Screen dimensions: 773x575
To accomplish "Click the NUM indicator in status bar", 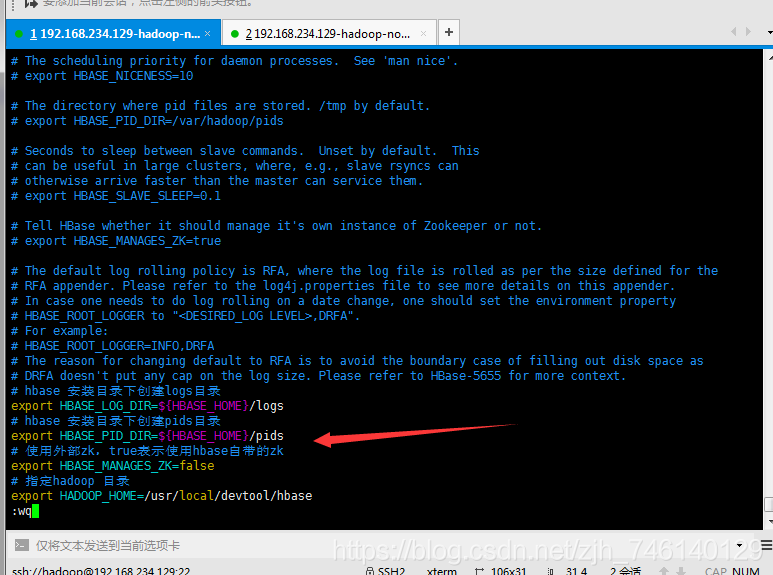I will 745,571.
